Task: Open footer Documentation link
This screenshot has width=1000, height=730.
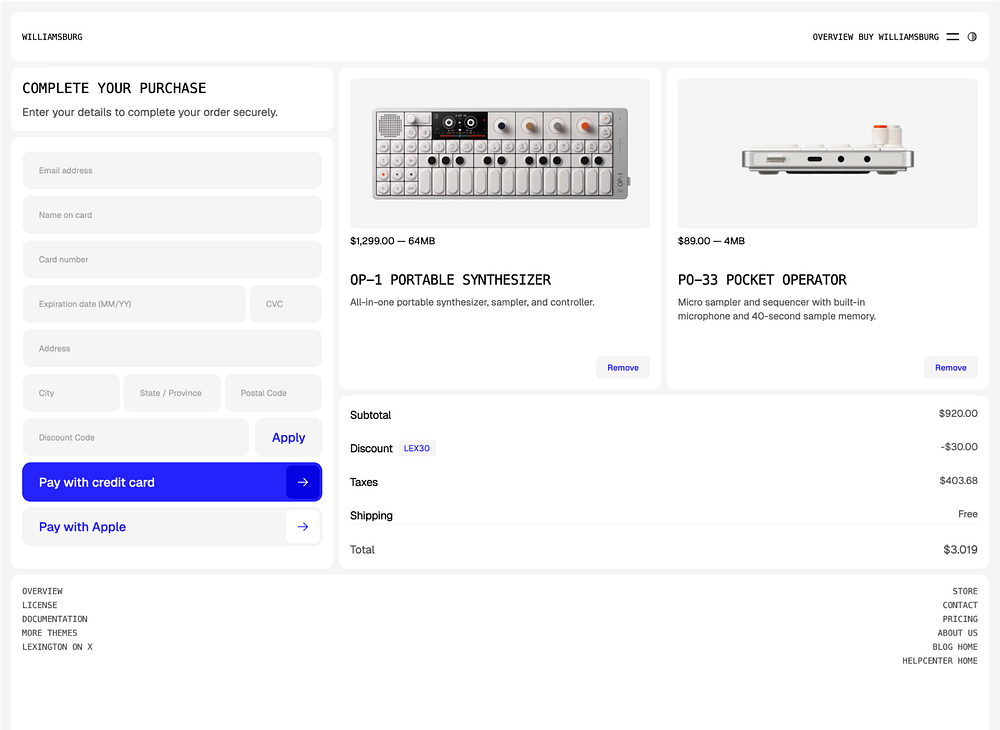Action: pyautogui.click(x=55, y=619)
